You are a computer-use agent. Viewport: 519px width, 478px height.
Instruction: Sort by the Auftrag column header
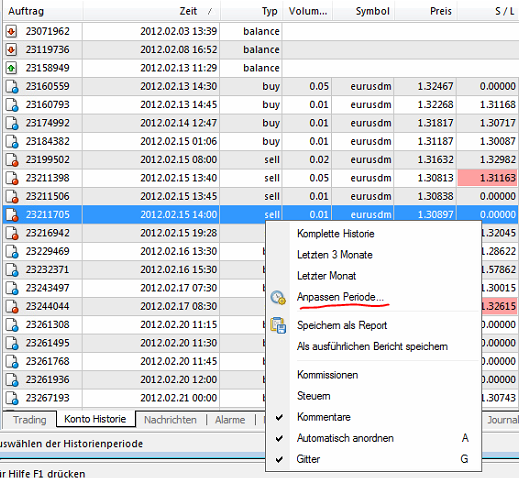42,11
